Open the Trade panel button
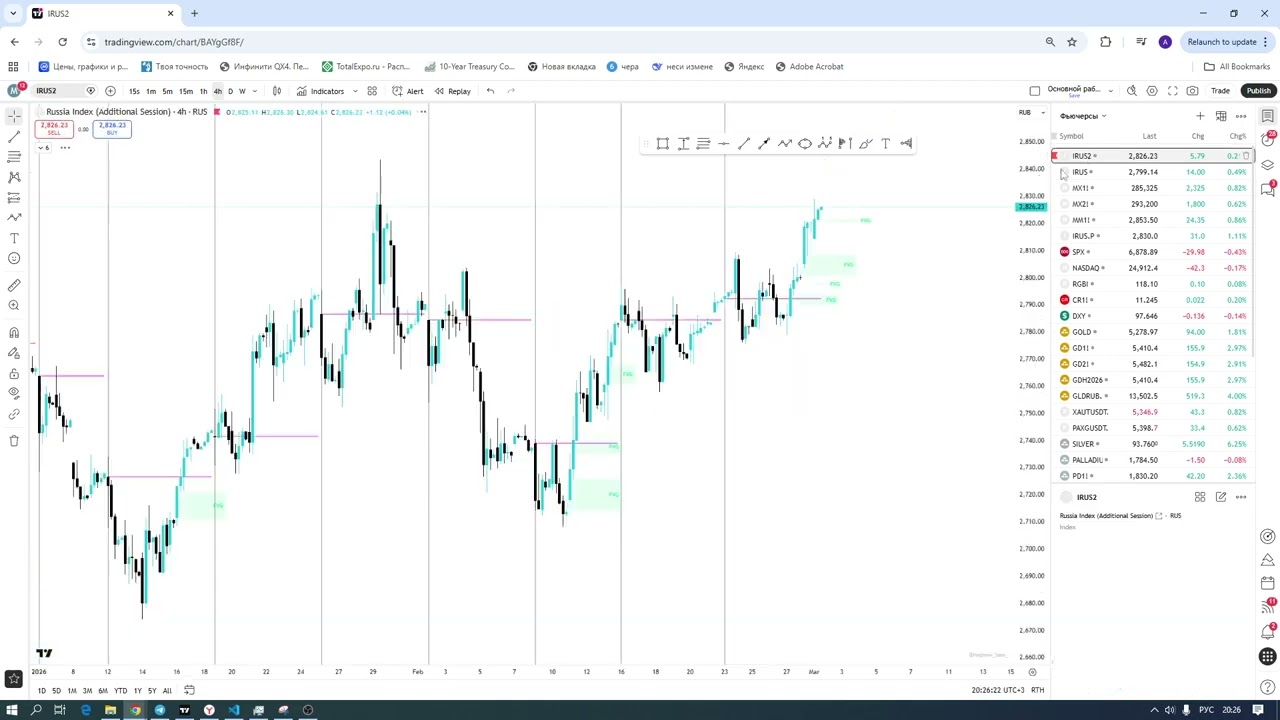Viewport: 1280px width, 720px height. 1220,91
